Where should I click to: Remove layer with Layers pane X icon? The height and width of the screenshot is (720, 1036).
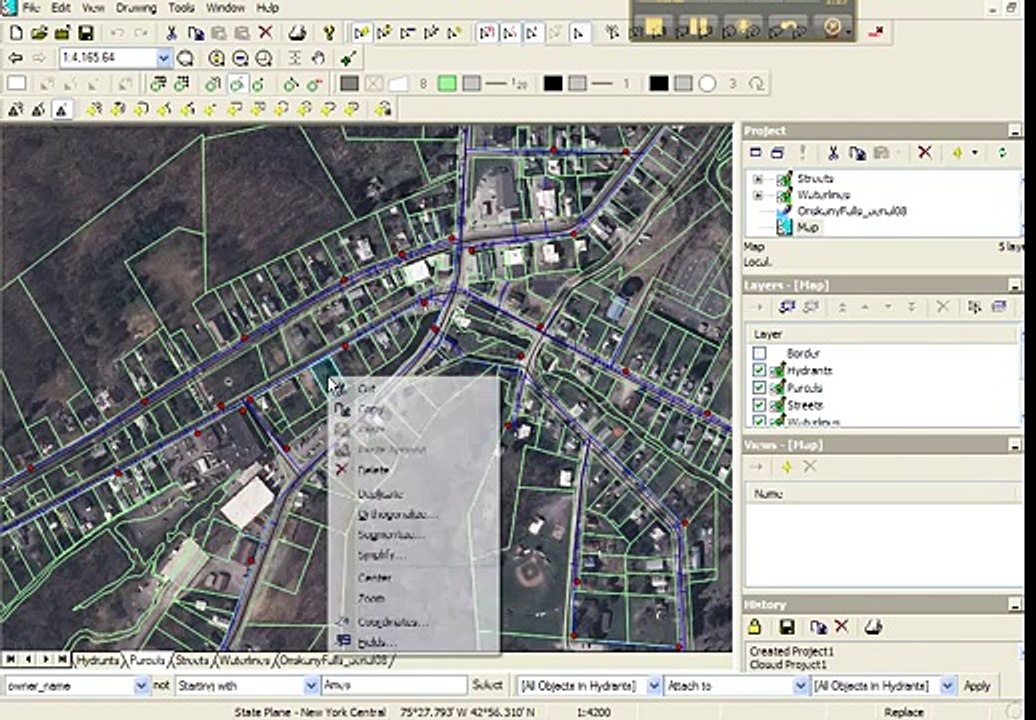pos(943,307)
